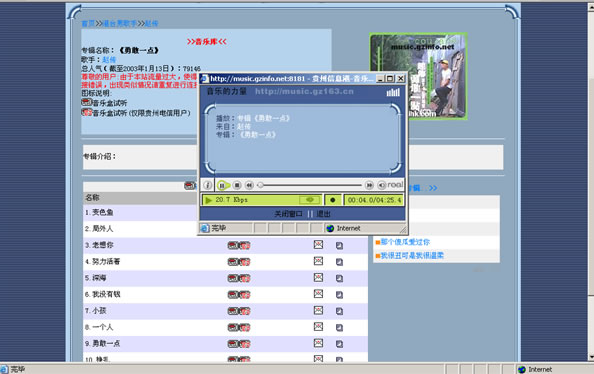
Task: Click the envelope icon for song 7 小孩
Action: (318, 310)
